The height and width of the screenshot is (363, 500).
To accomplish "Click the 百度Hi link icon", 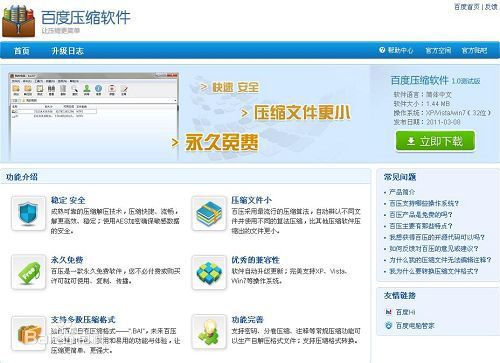I will point(388,312).
